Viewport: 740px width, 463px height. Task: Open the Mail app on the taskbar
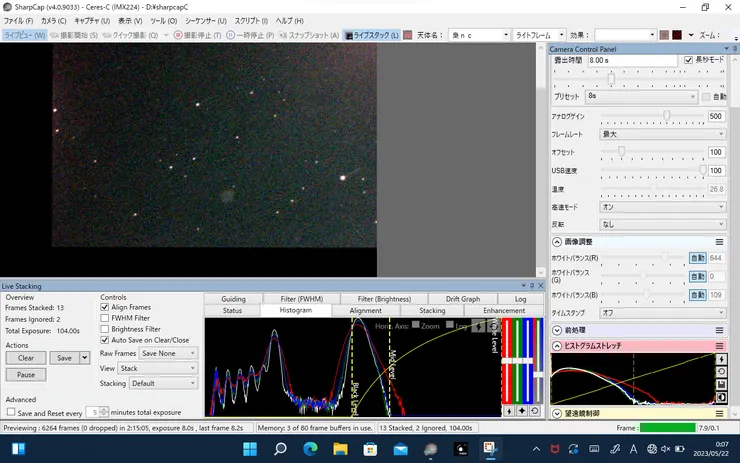pos(400,449)
